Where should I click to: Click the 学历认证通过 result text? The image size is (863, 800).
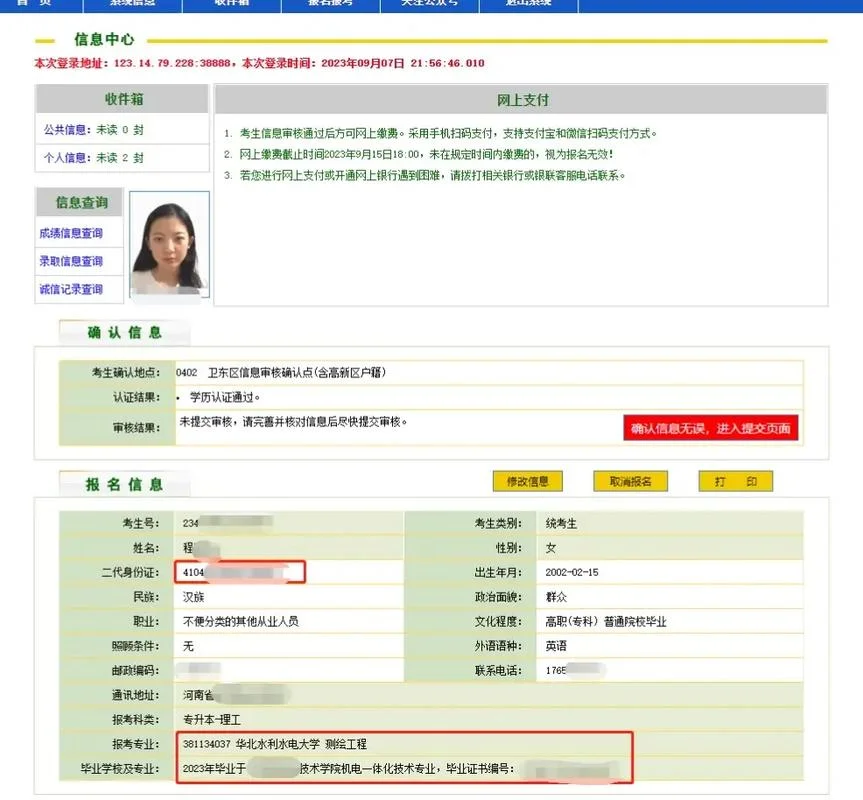(225, 397)
